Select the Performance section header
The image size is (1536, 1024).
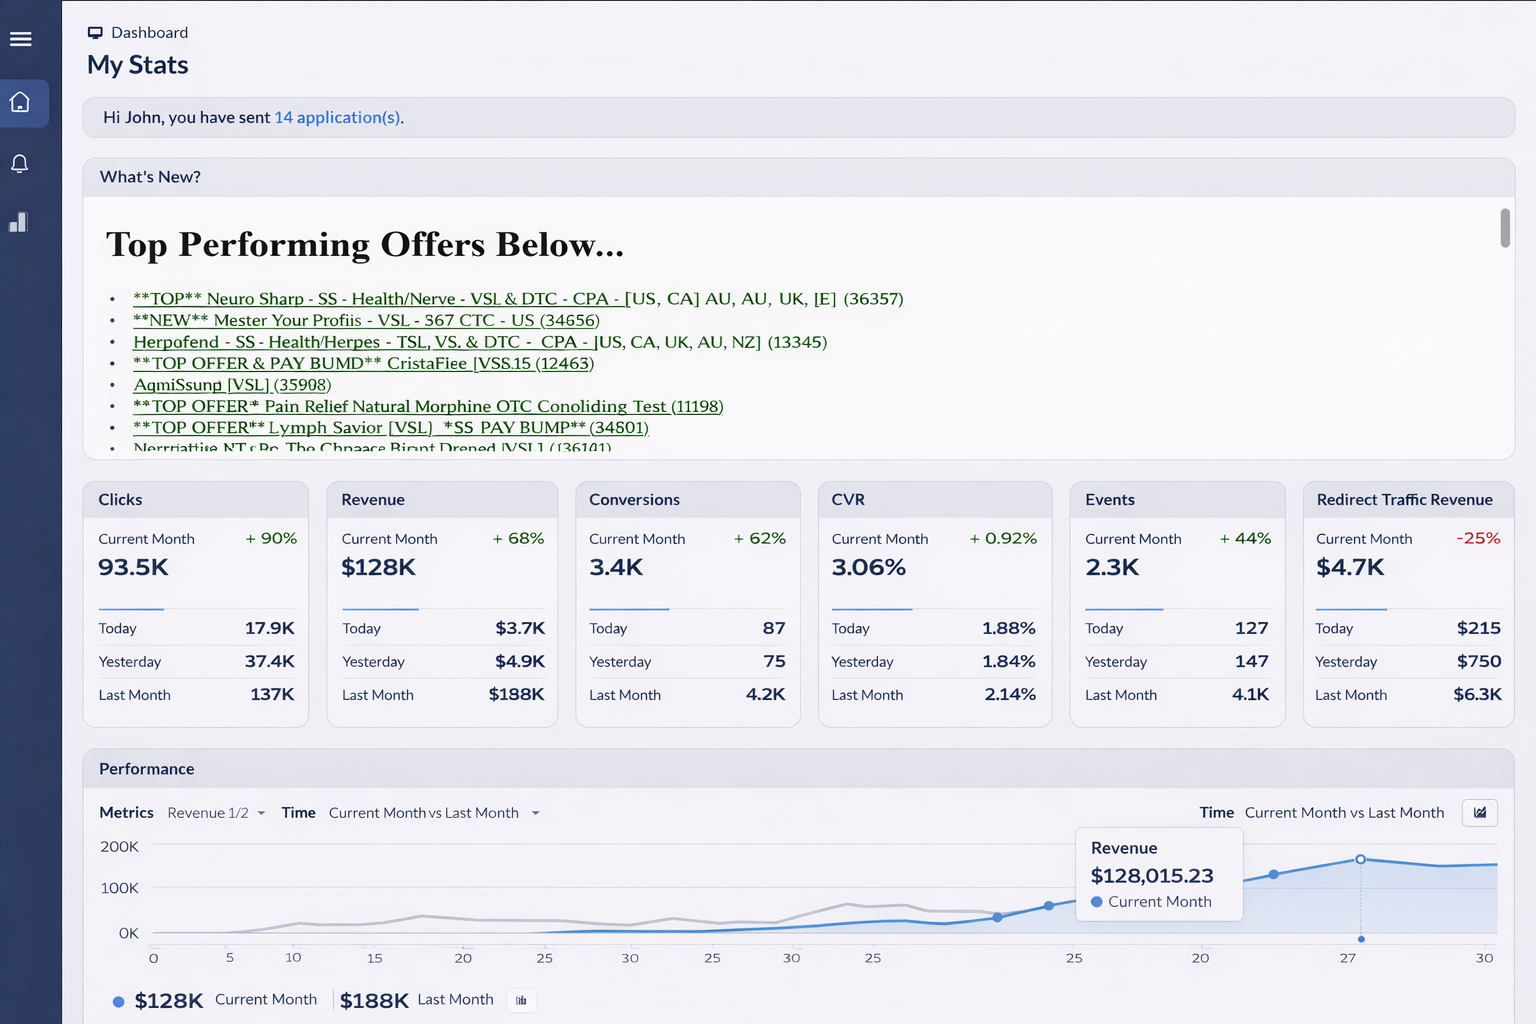[x=146, y=769]
